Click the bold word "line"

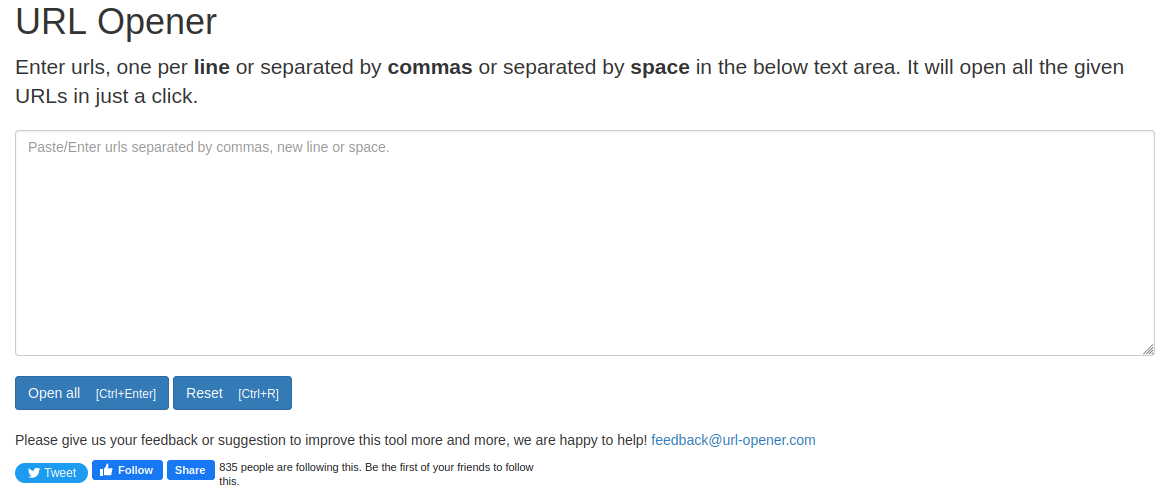(212, 67)
